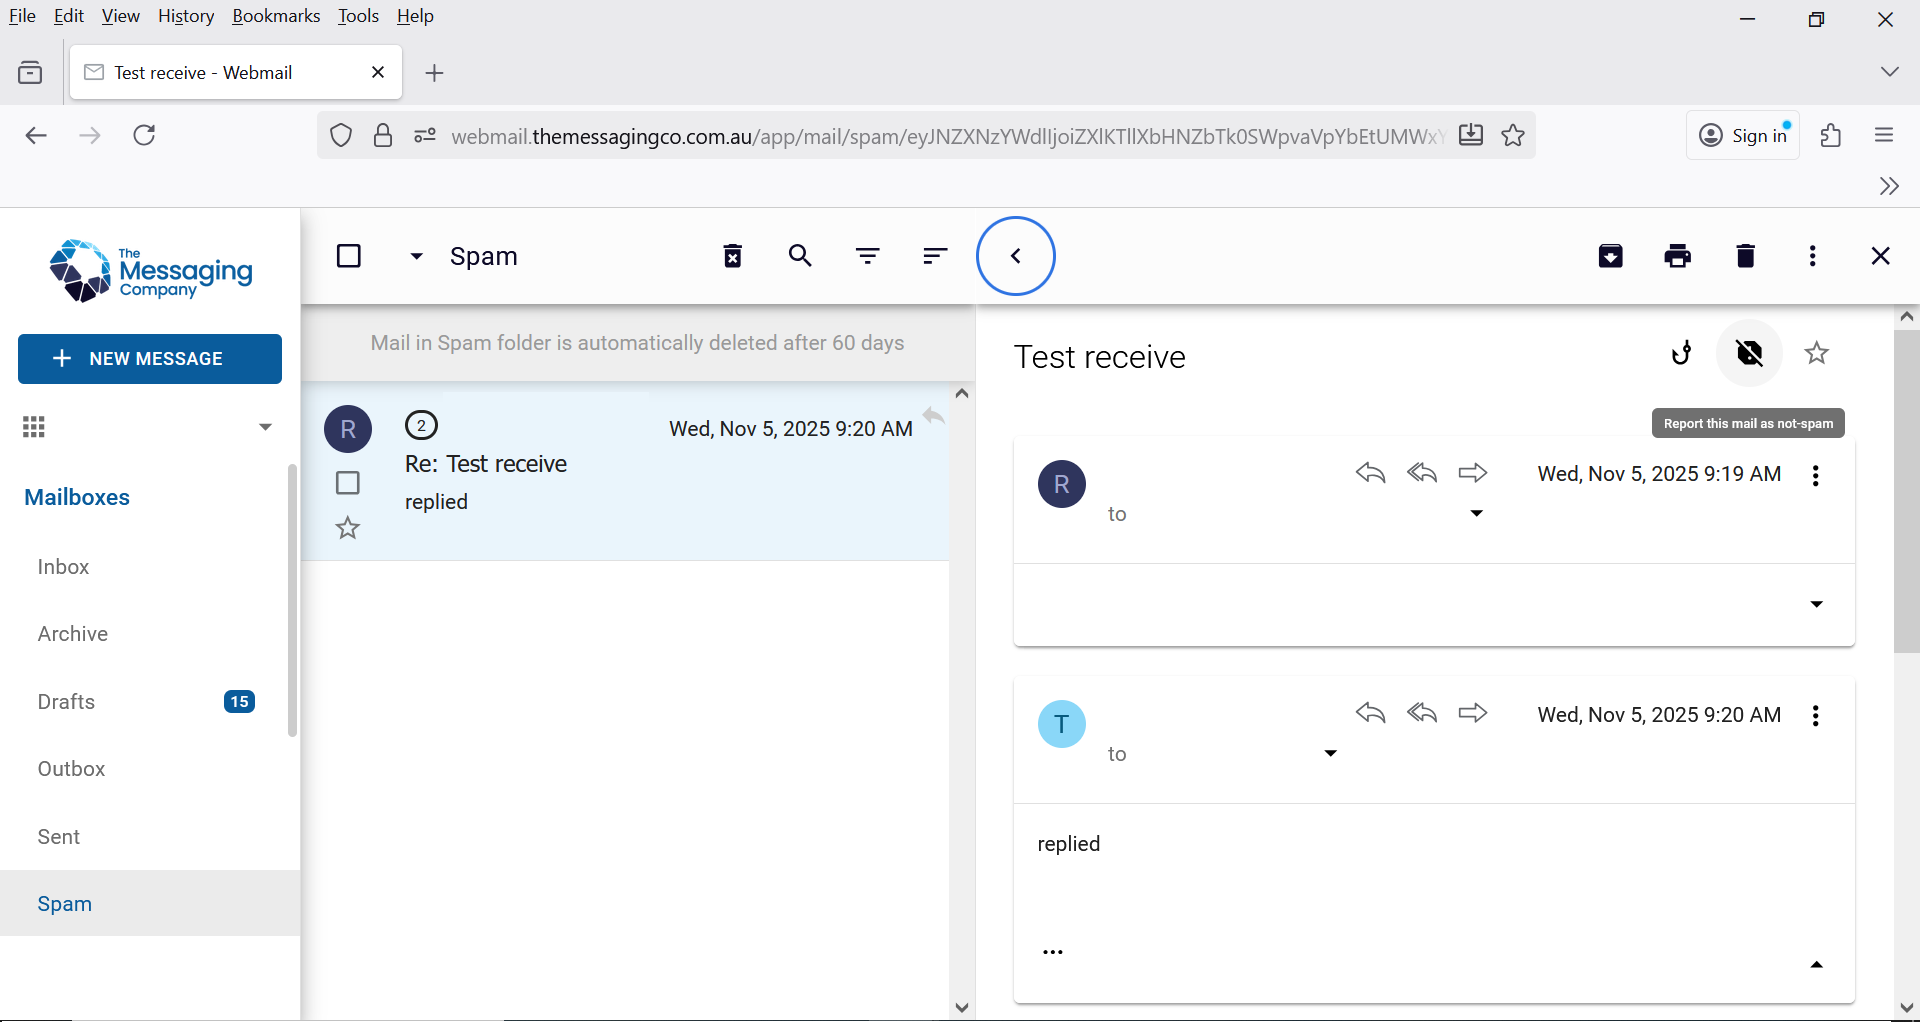
Task: Click the R sender avatar in mail list
Action: (348, 430)
